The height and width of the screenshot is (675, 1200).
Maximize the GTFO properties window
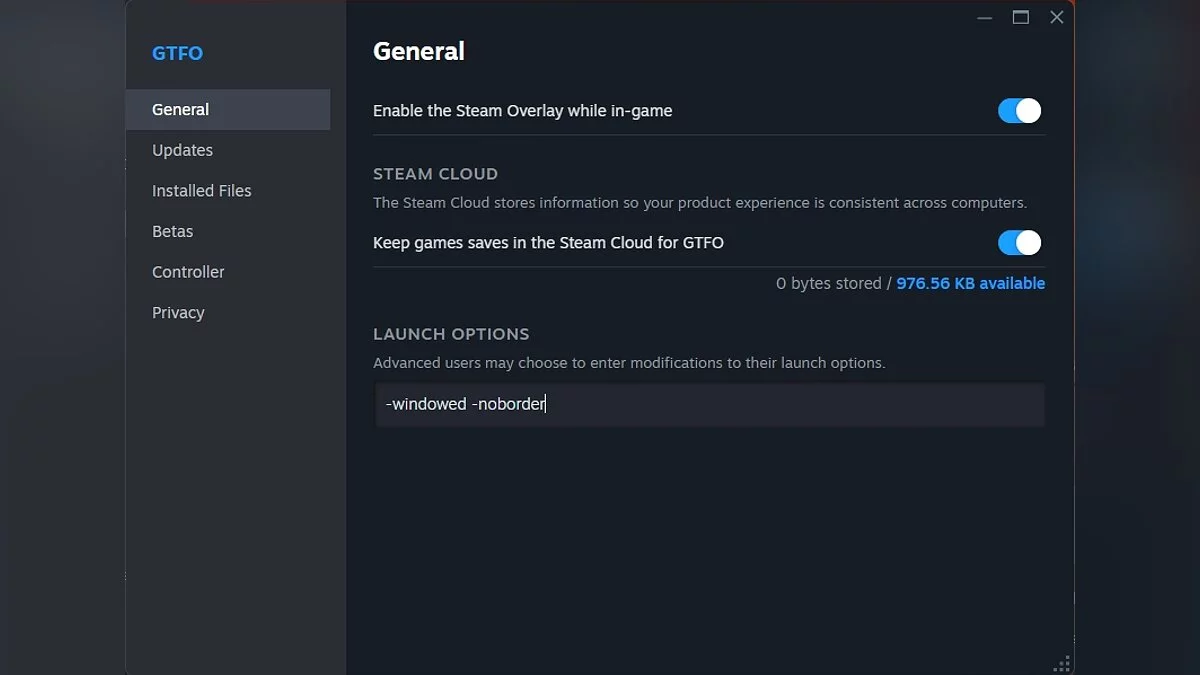[x=1020, y=18]
